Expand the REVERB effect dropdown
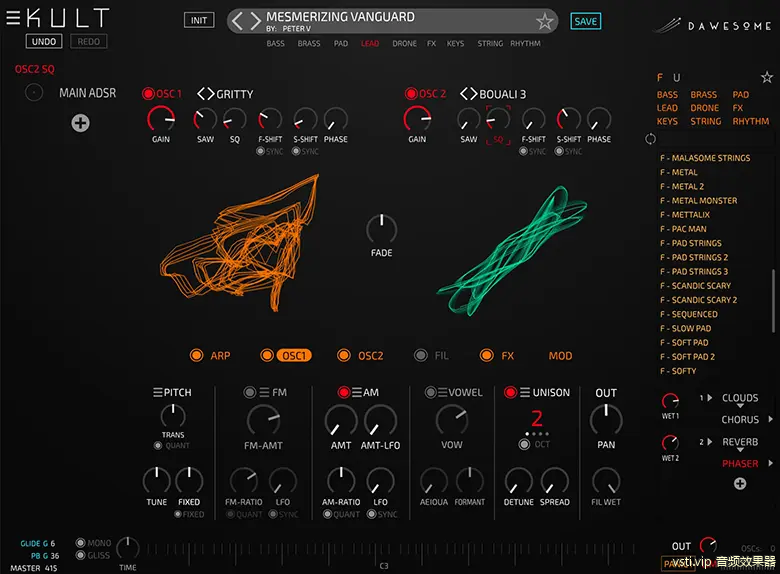780x574 pixels. (740, 442)
